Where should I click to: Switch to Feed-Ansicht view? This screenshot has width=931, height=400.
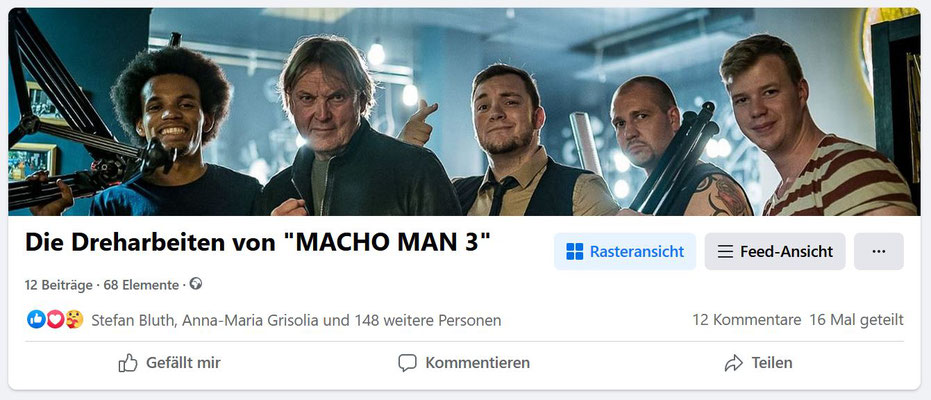(775, 252)
